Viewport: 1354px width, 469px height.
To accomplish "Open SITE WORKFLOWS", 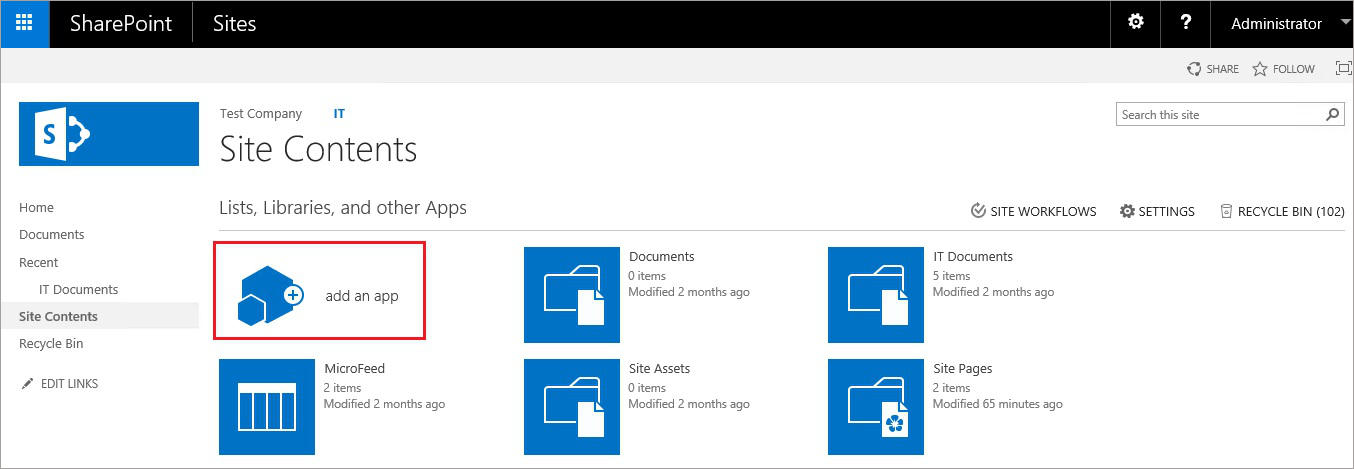I will (x=1033, y=211).
